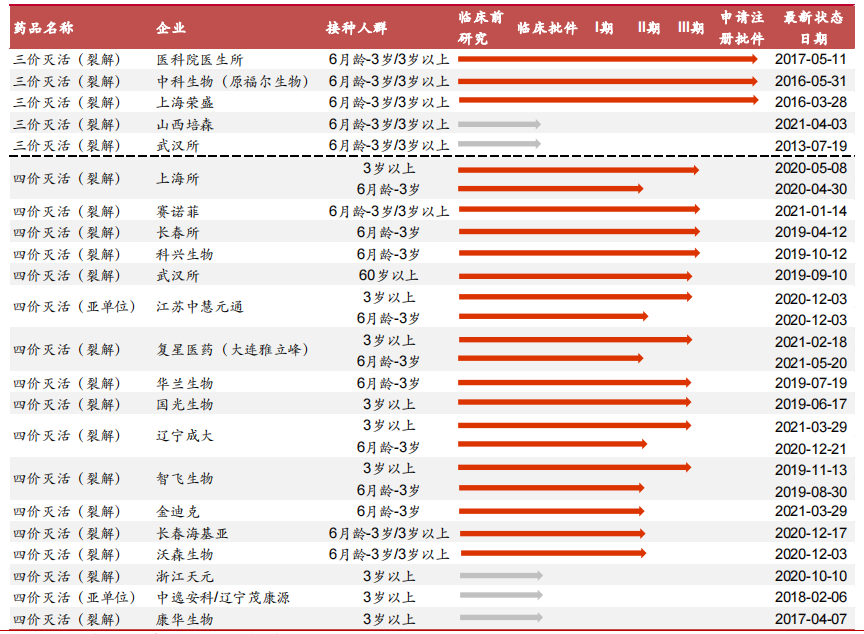Select the 中科生物（原福尔生物） company cell
864x634 pixels.
pyautogui.click(x=228, y=81)
